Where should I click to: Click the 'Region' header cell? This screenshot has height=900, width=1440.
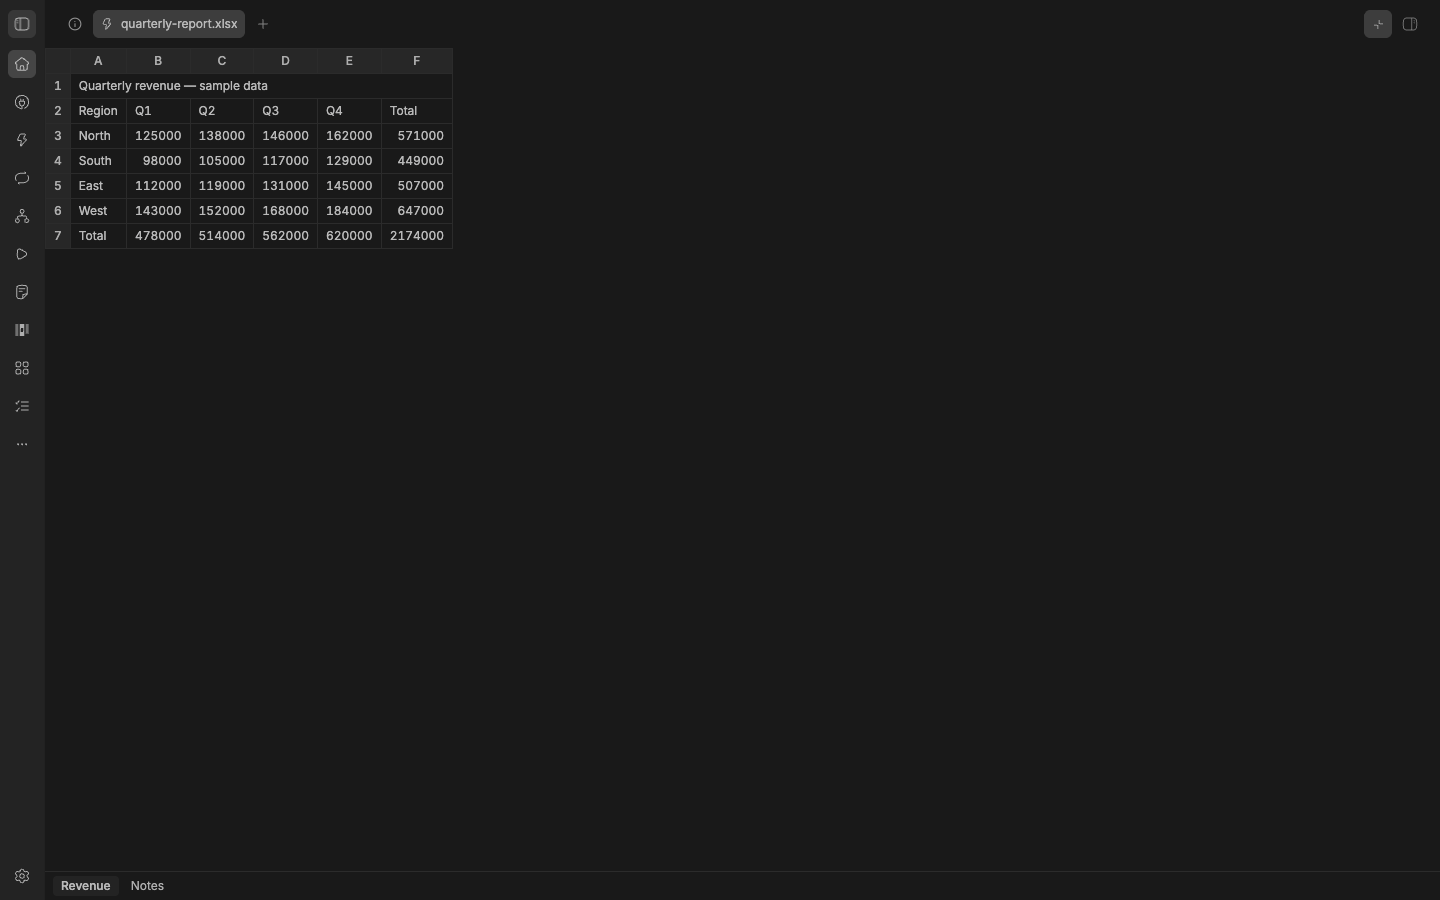coord(98,111)
